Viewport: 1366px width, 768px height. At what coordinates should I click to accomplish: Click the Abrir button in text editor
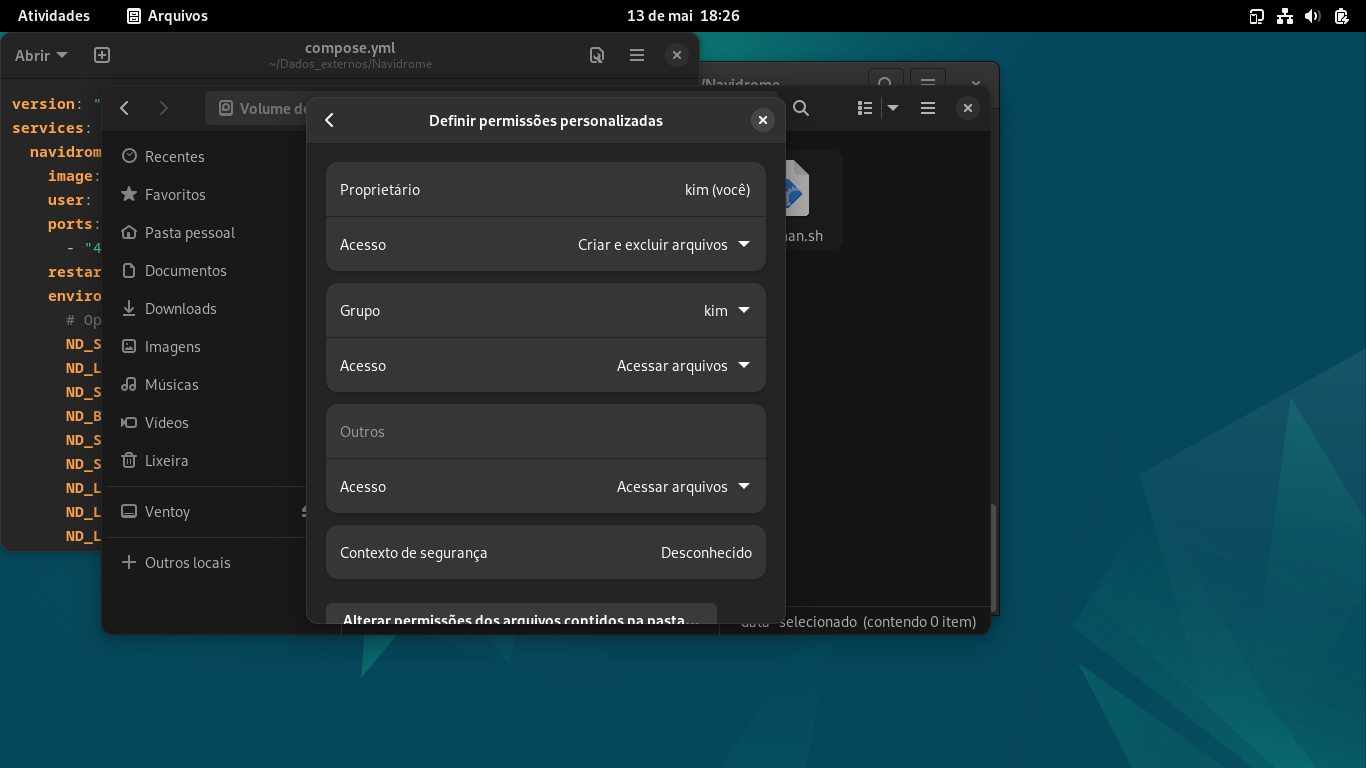pos(32,55)
